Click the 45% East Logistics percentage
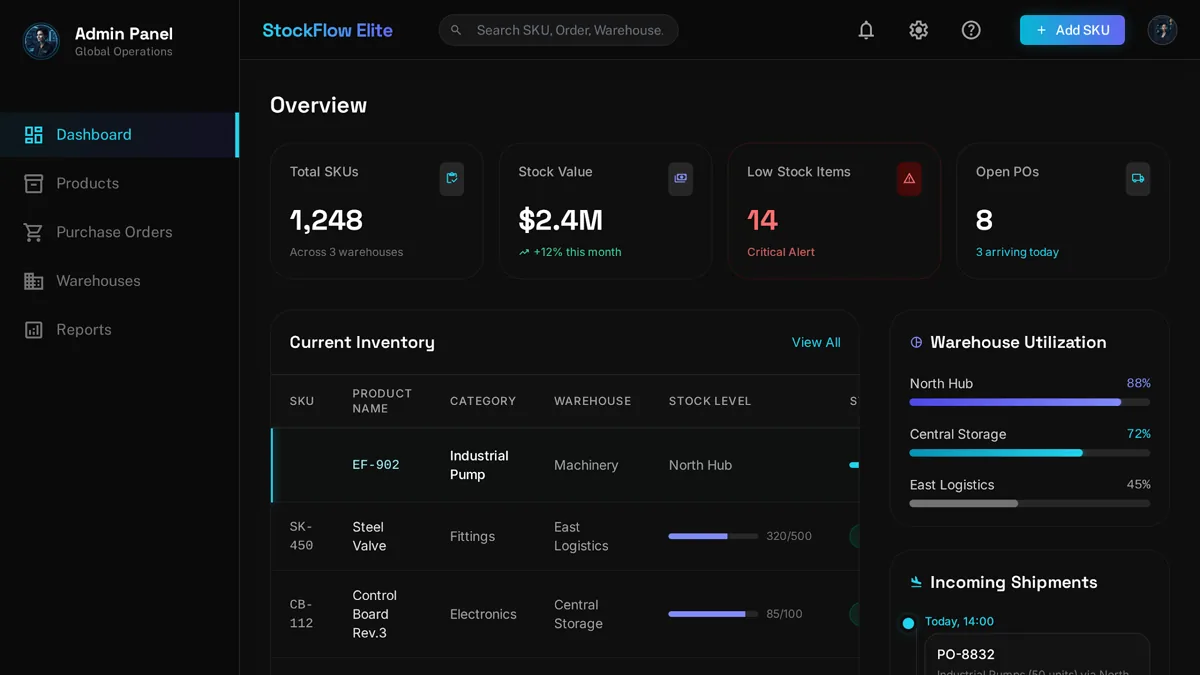The height and width of the screenshot is (675, 1200). pos(1138,484)
